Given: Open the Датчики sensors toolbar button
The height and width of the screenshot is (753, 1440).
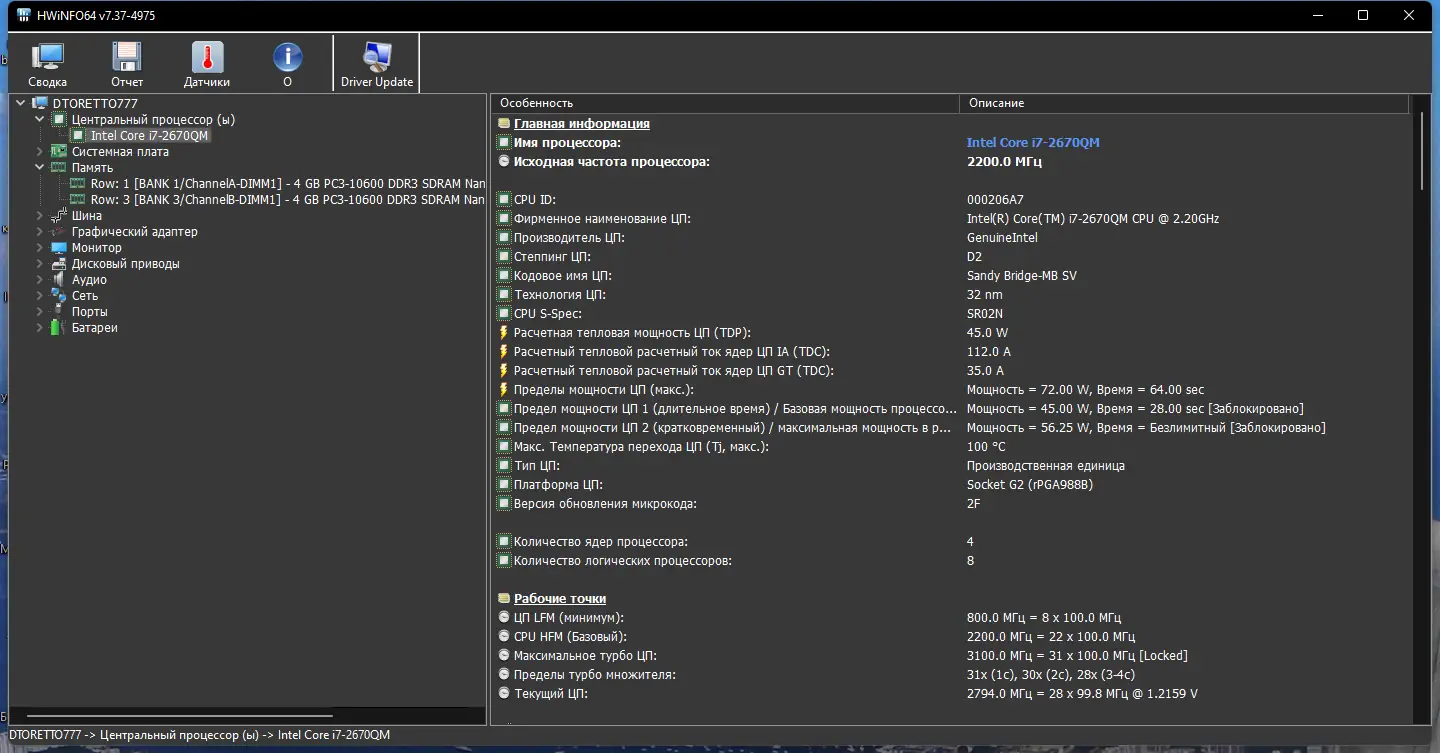Looking at the screenshot, I should pyautogui.click(x=207, y=65).
